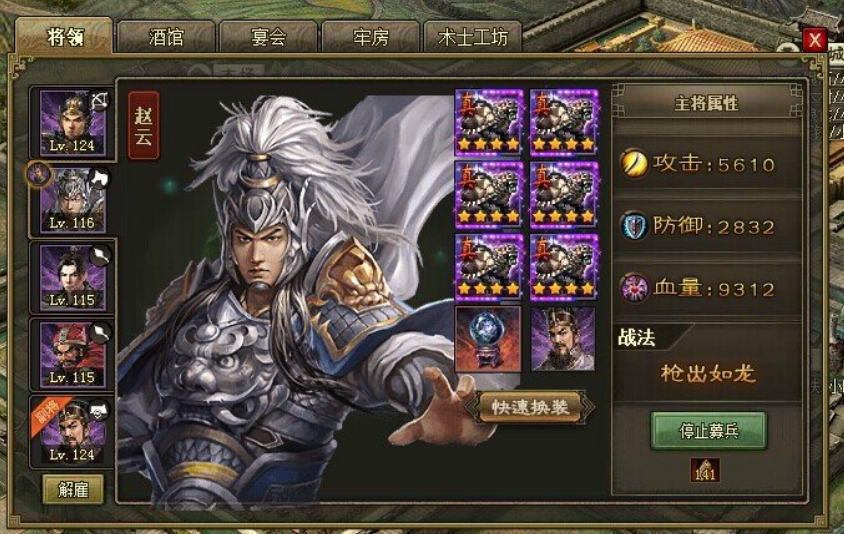Open the bottom-right 真 equipment slot

point(564,266)
